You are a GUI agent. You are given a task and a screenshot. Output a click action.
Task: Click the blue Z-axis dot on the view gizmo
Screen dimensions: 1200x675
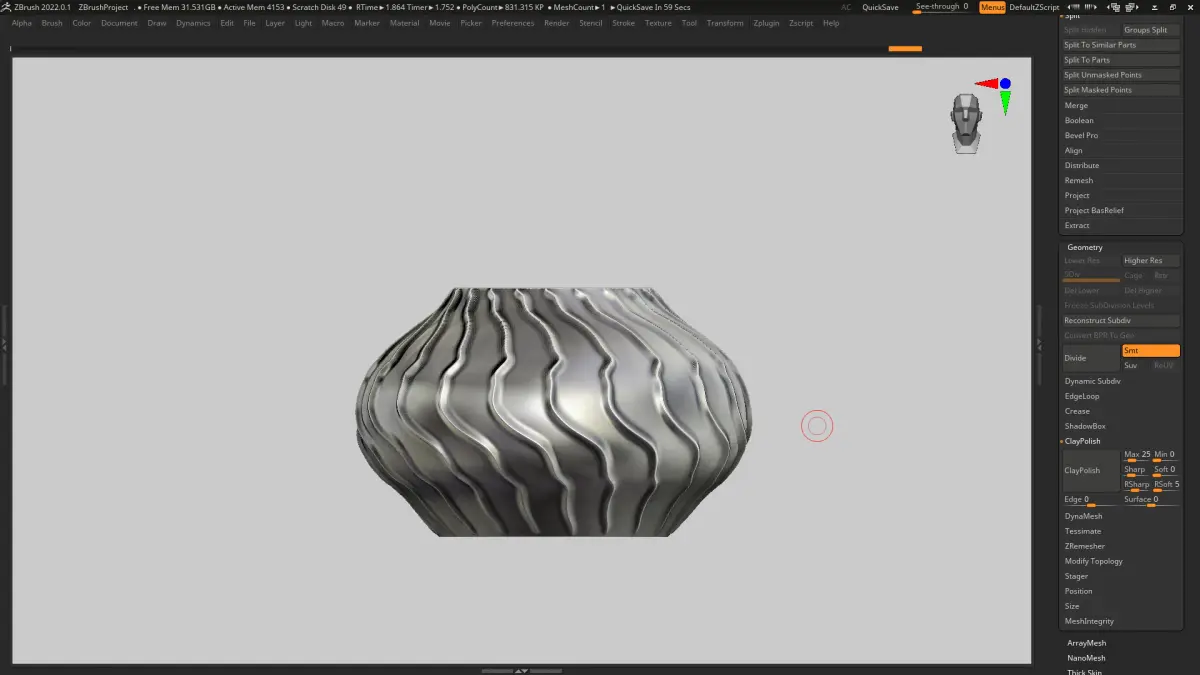pyautogui.click(x=1005, y=83)
